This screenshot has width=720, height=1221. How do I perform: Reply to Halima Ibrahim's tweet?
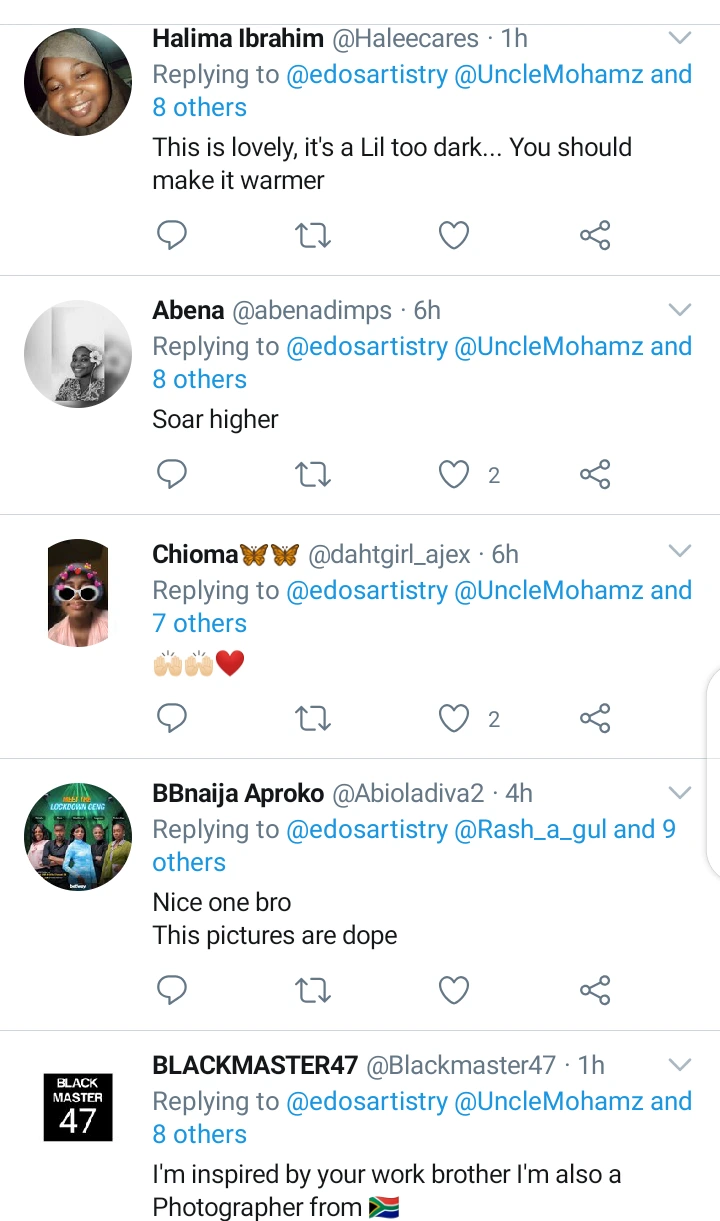tap(173, 236)
